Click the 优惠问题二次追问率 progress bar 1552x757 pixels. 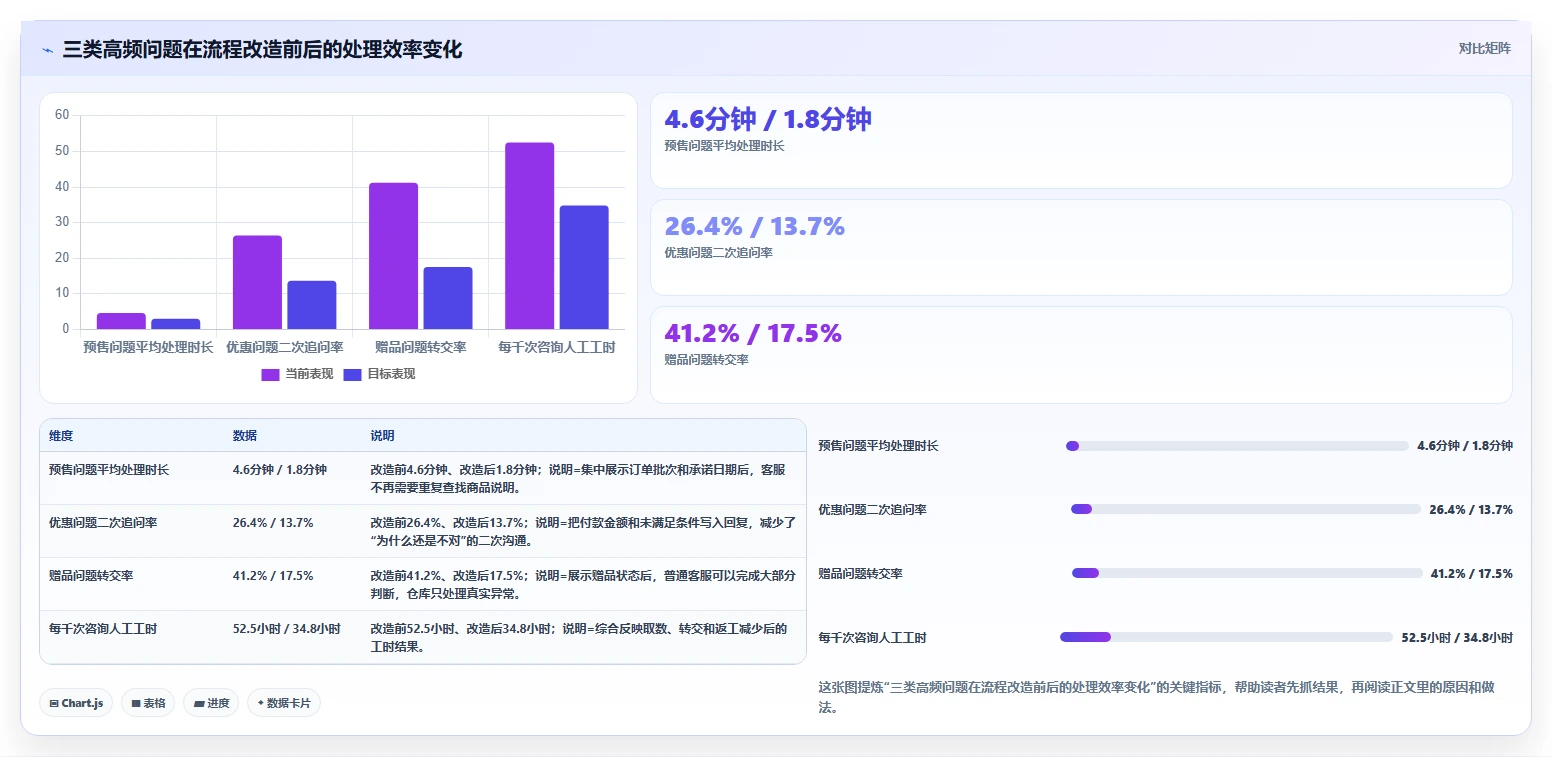coord(1246,509)
